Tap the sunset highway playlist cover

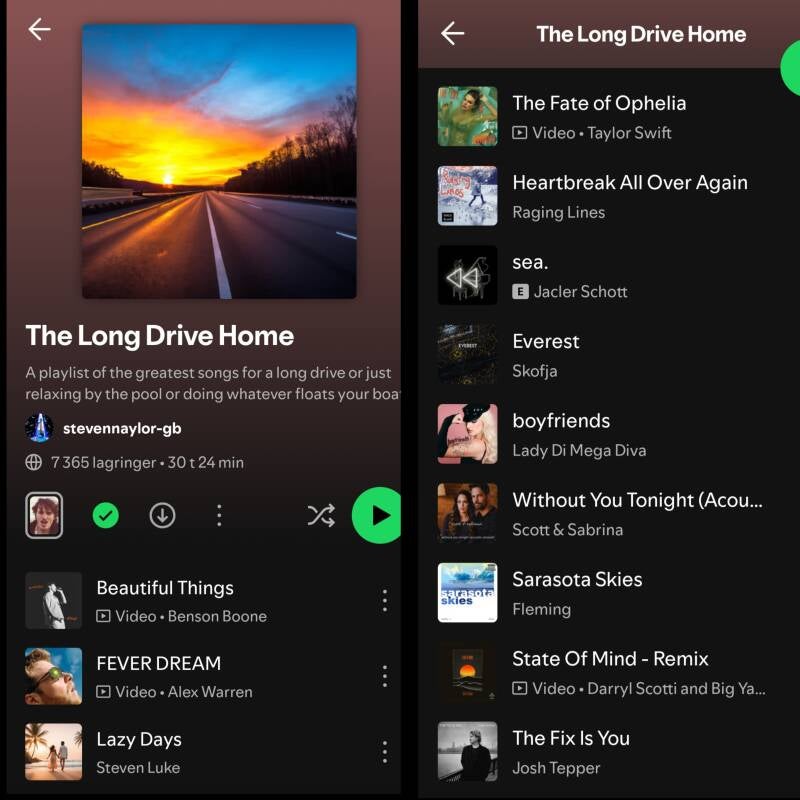[219, 161]
